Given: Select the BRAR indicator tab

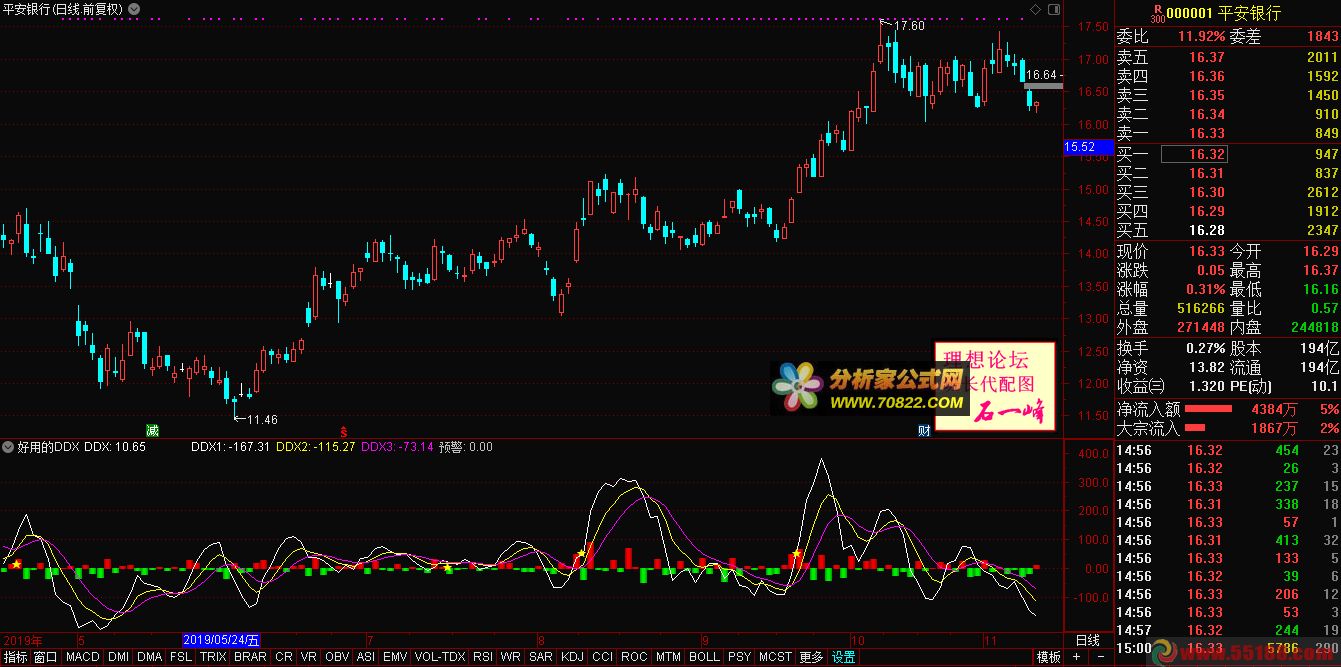Looking at the screenshot, I should pyautogui.click(x=250, y=658).
